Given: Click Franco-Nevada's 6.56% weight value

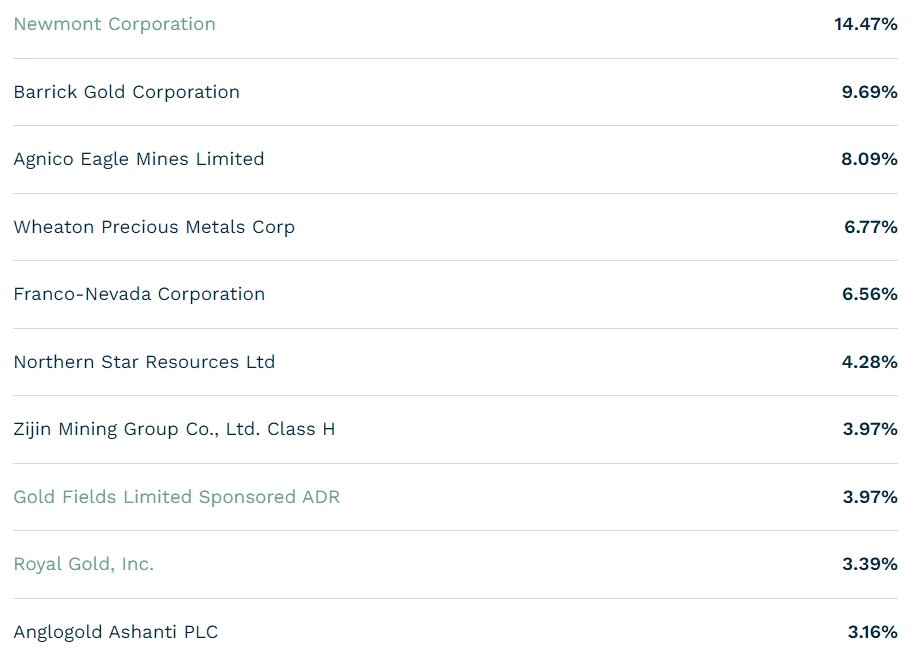Looking at the screenshot, I should tap(869, 294).
